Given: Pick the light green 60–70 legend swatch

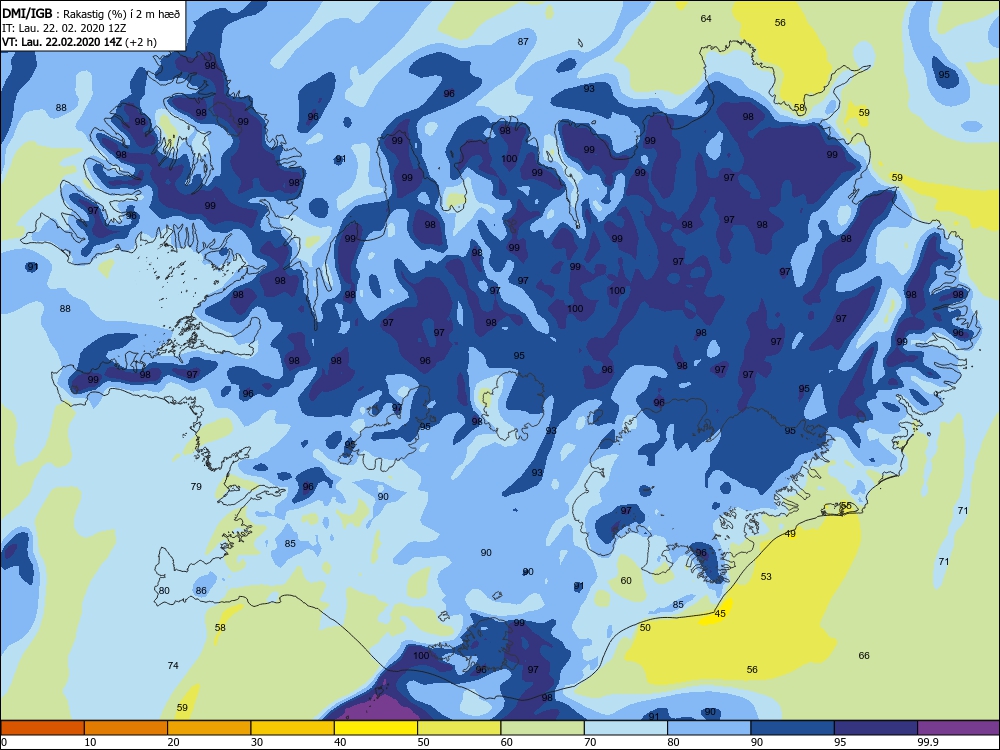Looking at the screenshot, I should tap(543, 728).
